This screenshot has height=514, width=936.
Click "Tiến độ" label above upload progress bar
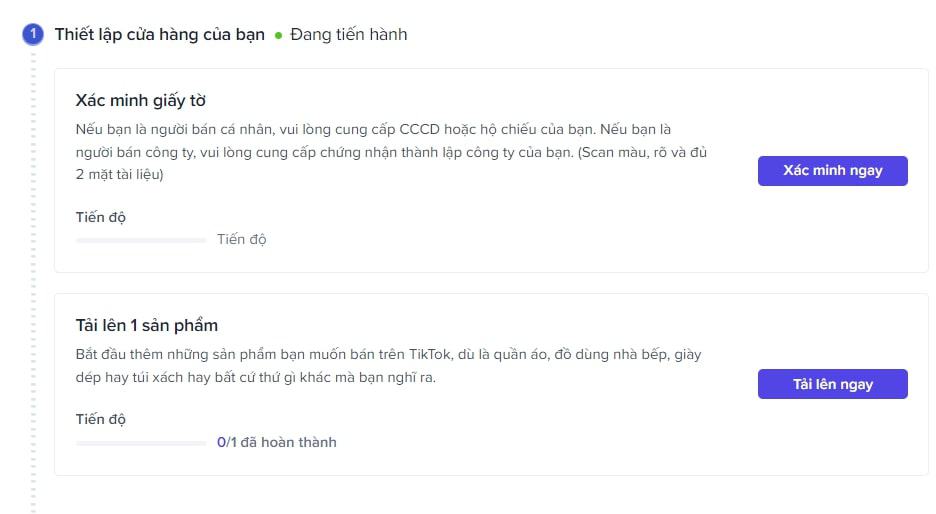click(x=101, y=420)
